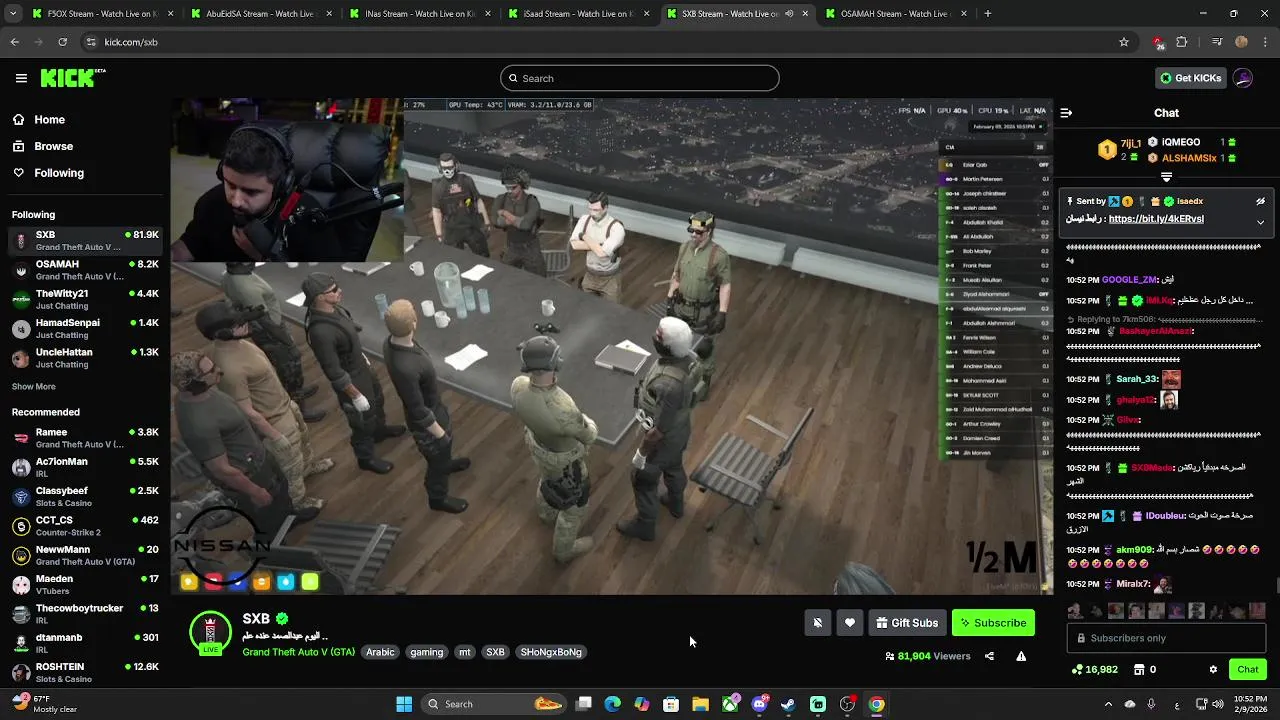Open user profile avatar menu
Viewport: 1280px width, 720px height.
tap(1243, 78)
